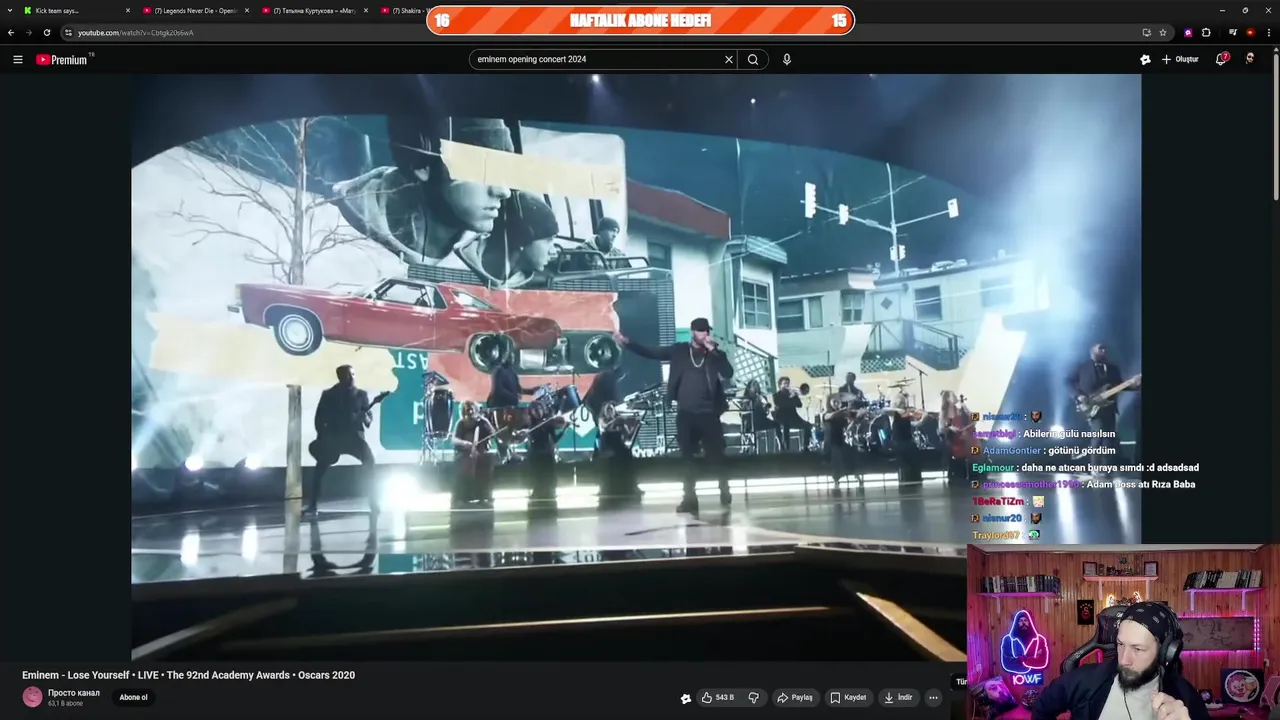Open media control toolbar icon
Screen dimensions: 1280x720
coord(1233,32)
